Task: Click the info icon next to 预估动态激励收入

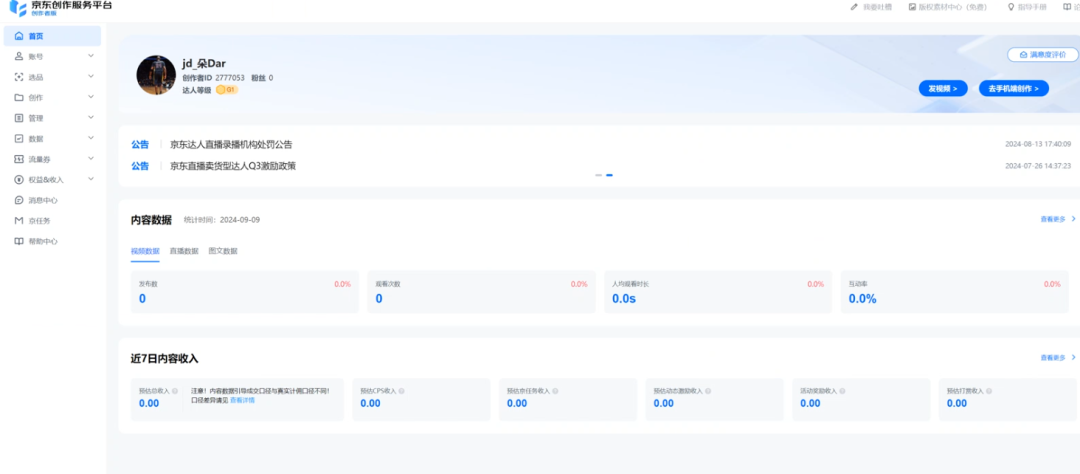Action: [x=707, y=391]
